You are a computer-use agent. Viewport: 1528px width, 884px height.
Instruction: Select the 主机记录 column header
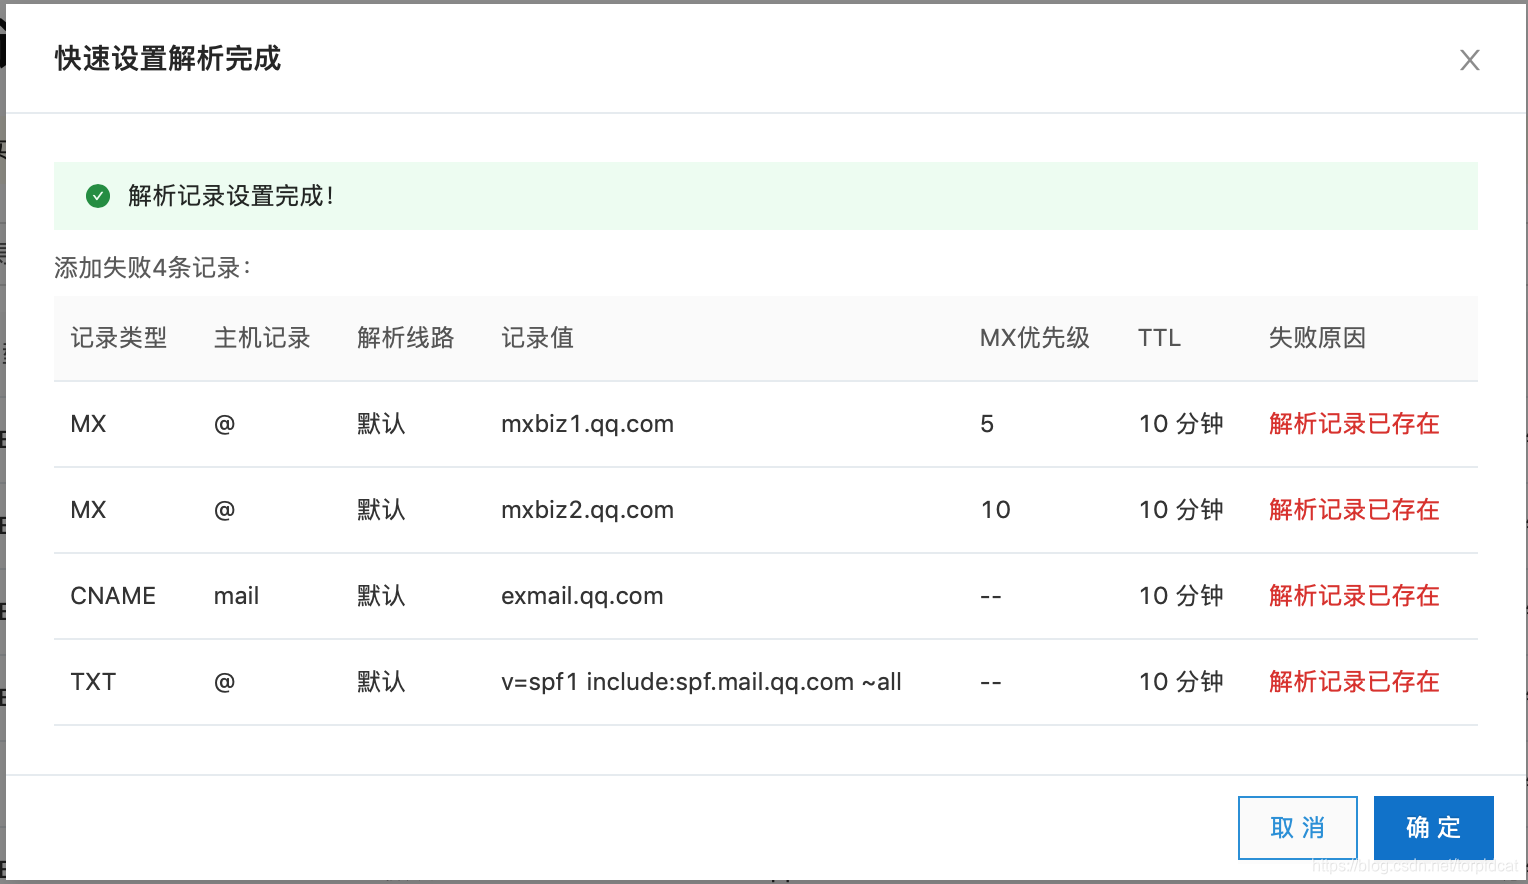click(x=262, y=338)
